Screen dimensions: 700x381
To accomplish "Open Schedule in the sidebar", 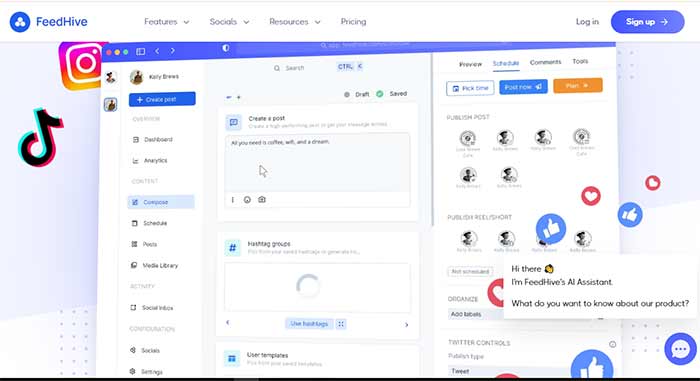I will 150,223.
